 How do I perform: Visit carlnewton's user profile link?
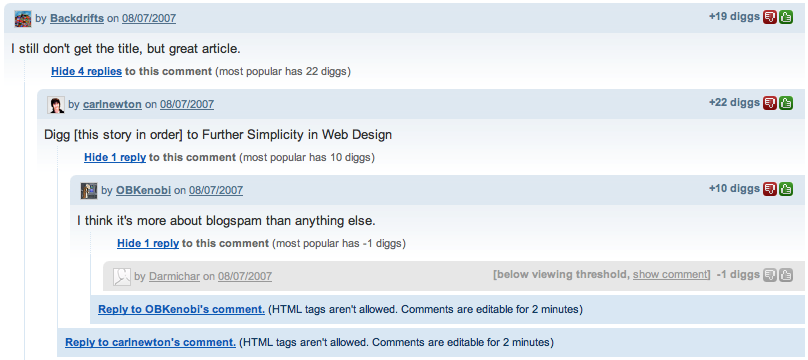112,105
